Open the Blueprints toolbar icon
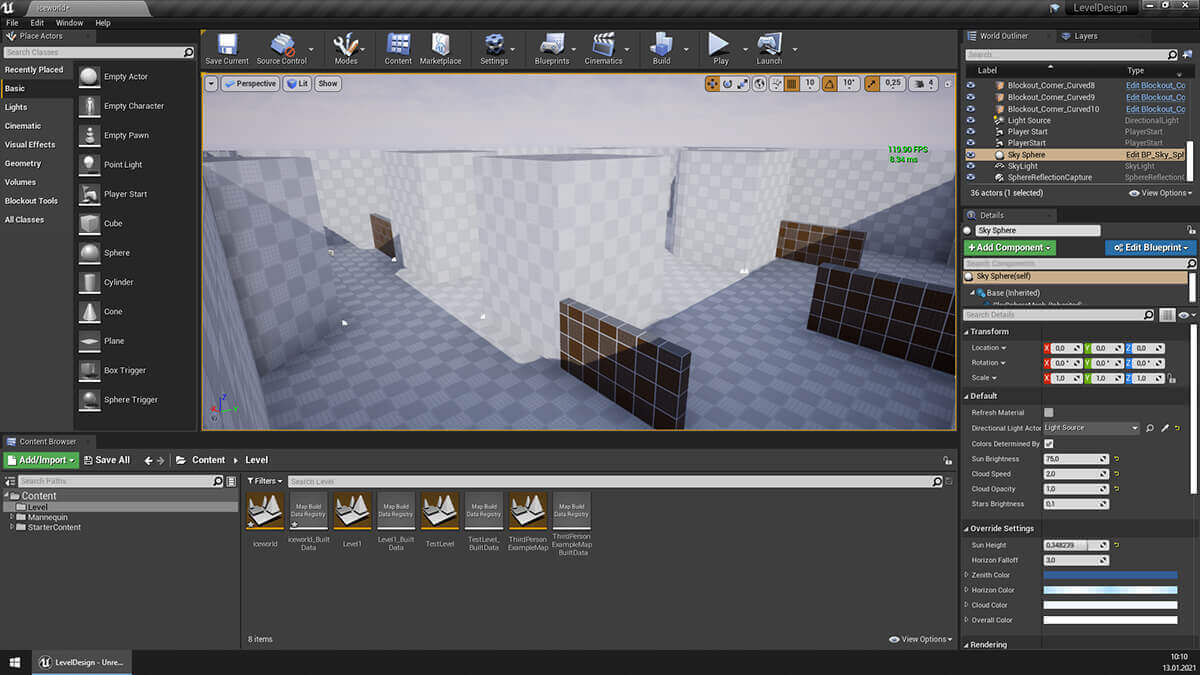This screenshot has width=1200, height=675. pyautogui.click(x=552, y=46)
